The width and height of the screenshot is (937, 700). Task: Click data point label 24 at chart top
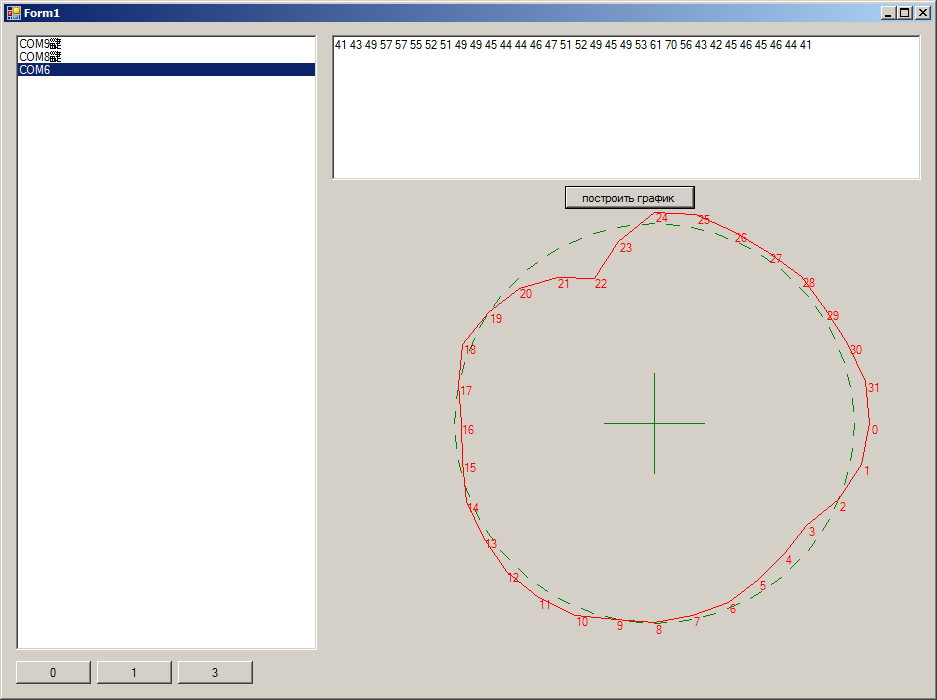(662, 218)
